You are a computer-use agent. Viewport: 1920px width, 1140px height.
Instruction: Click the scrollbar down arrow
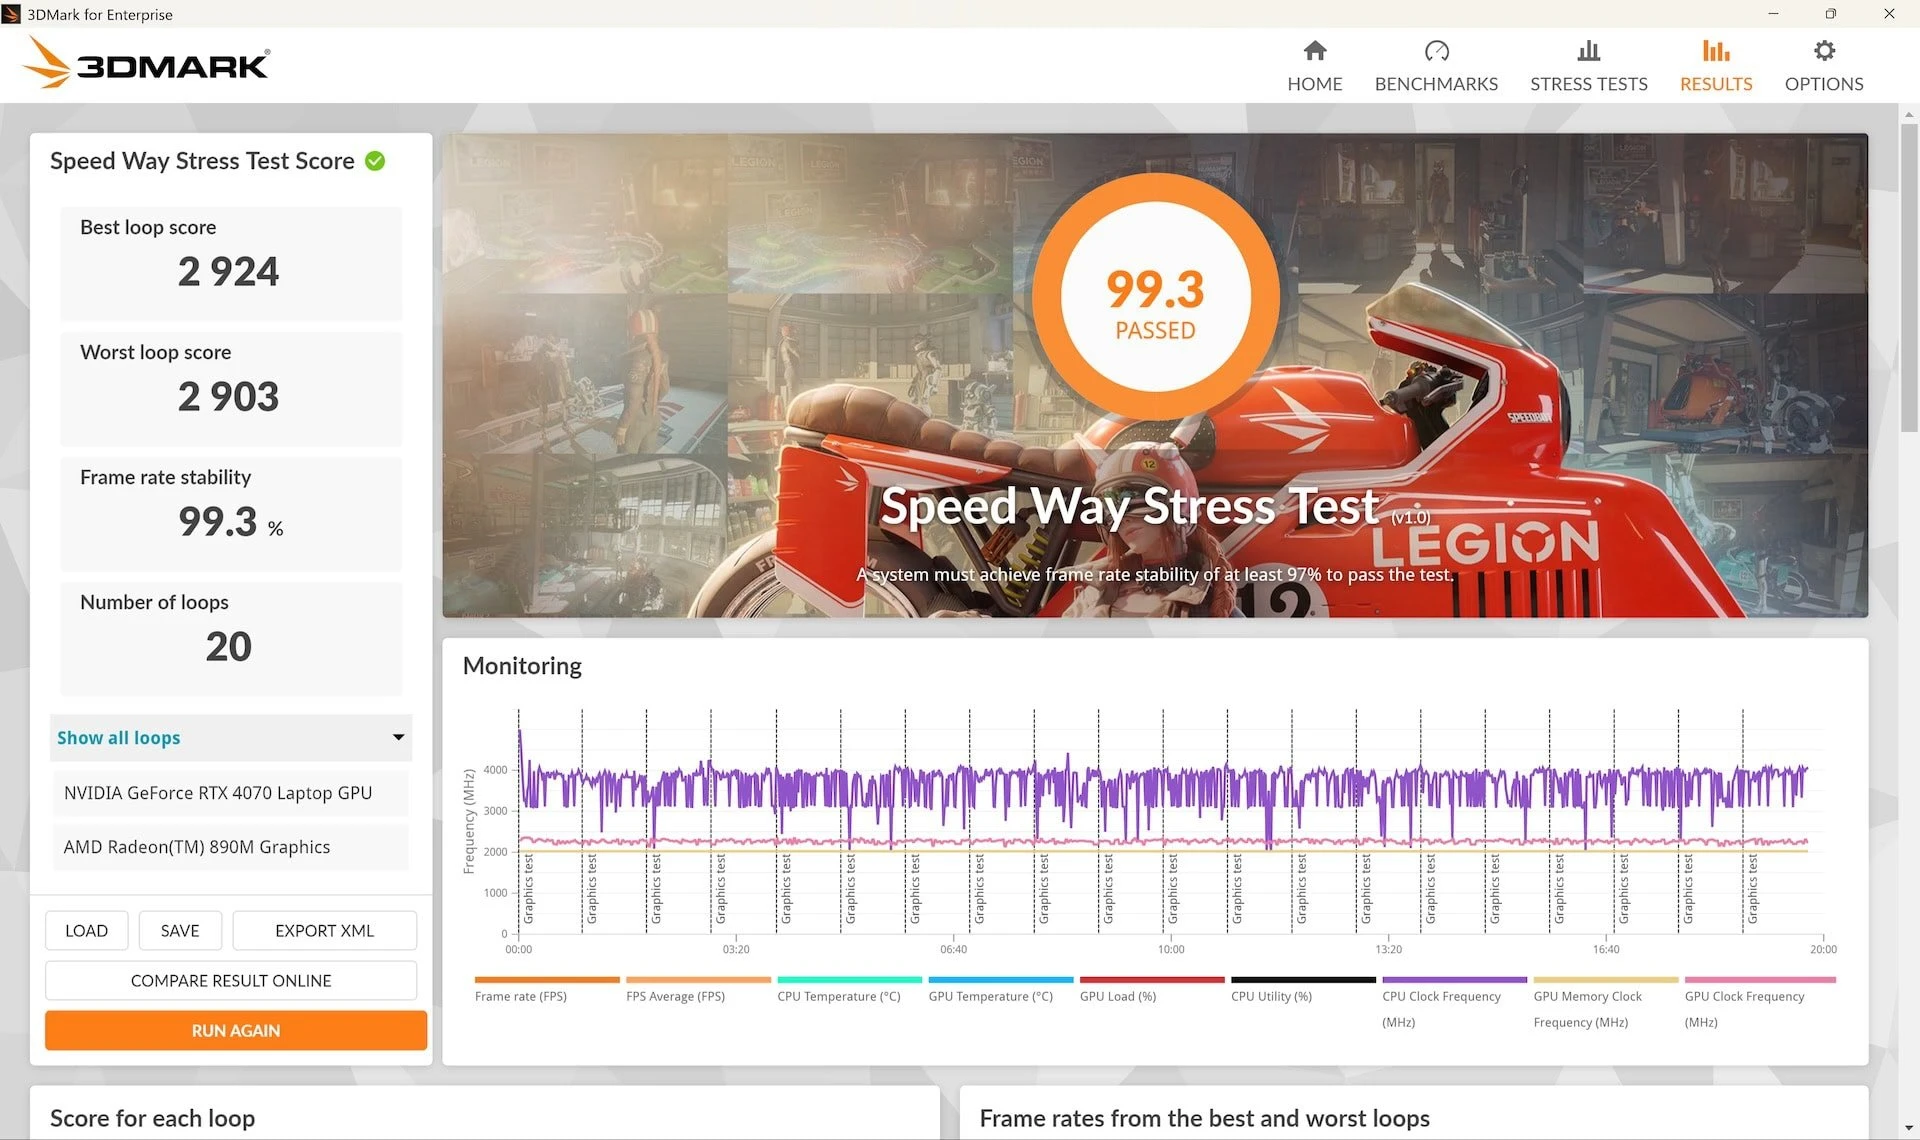1909,1130
